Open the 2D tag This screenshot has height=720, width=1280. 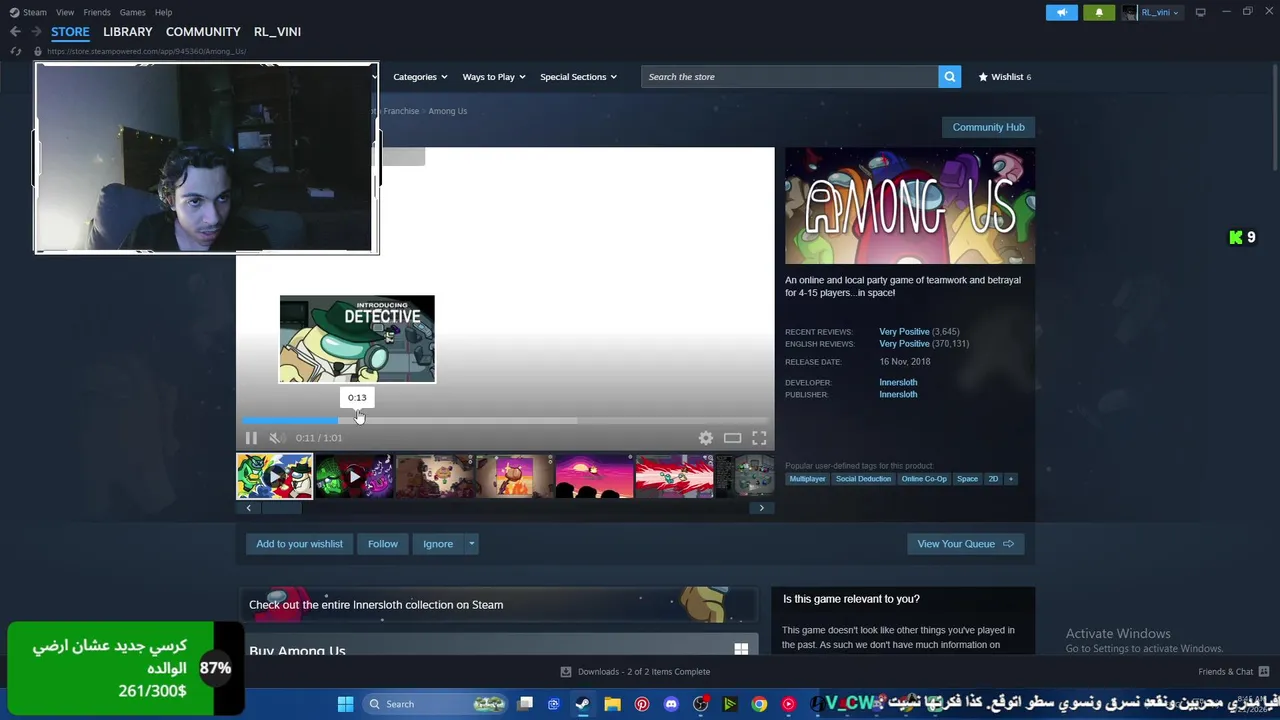coord(993,479)
